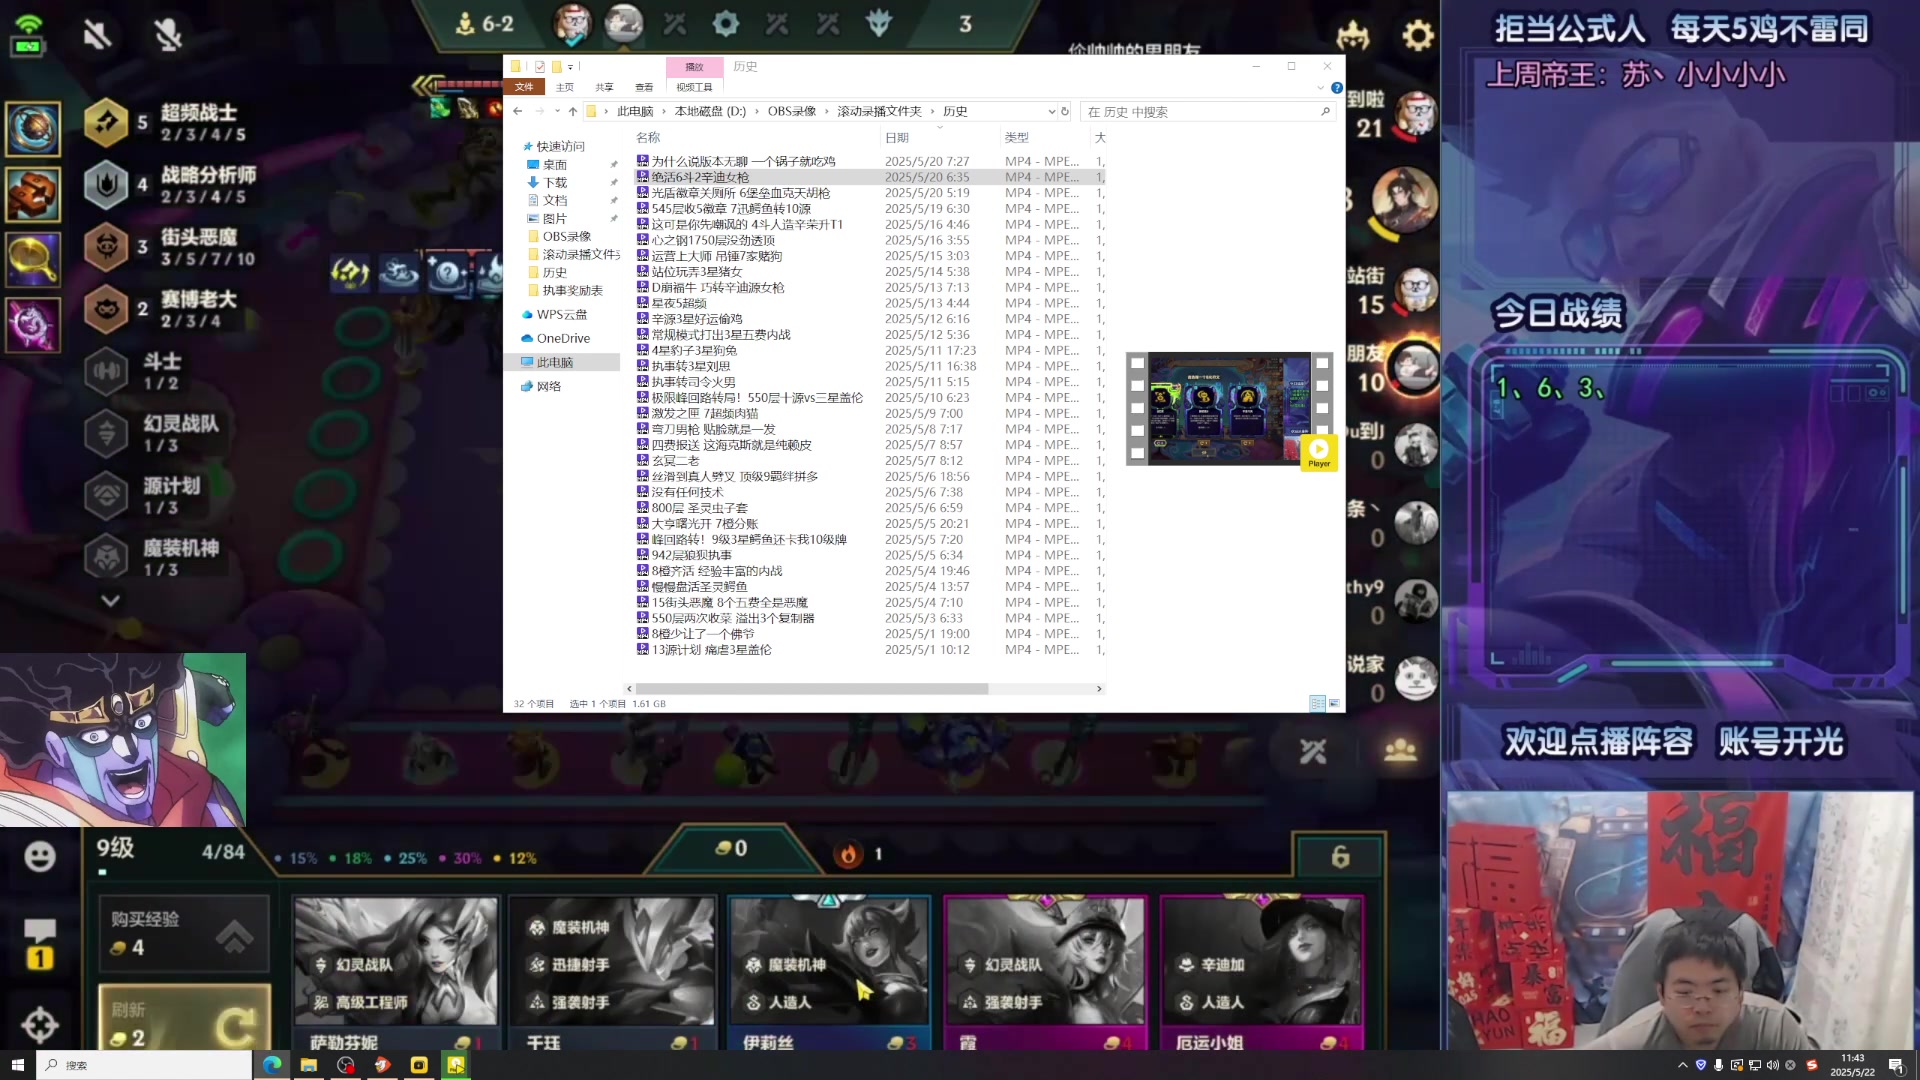Image resolution: width=1920 pixels, height=1080 pixels.
Task: Select the magnifying glass augment icon
Action: point(33,259)
